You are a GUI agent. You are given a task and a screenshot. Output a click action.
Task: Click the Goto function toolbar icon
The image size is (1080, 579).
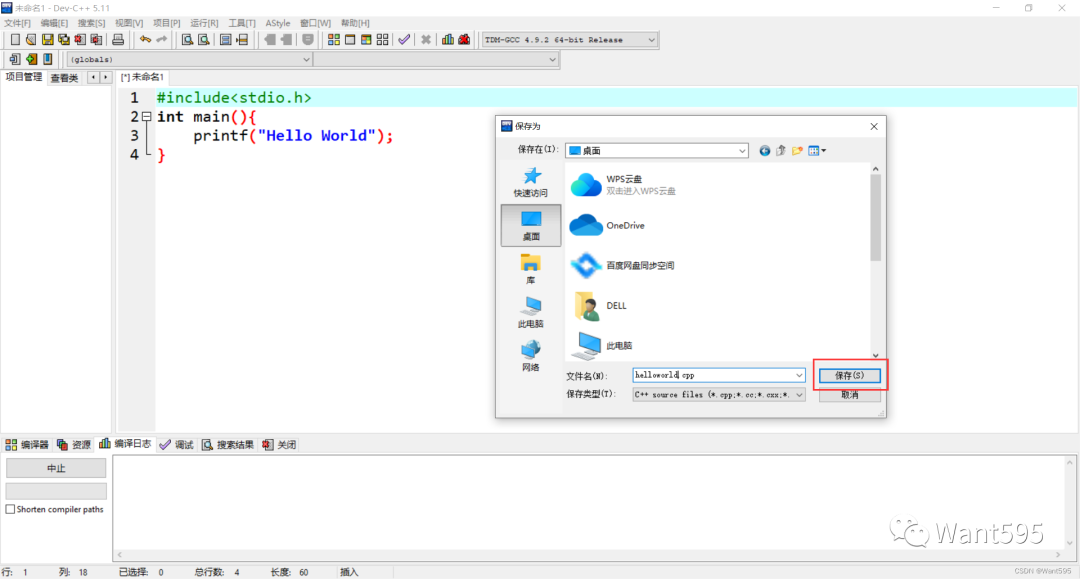225,40
